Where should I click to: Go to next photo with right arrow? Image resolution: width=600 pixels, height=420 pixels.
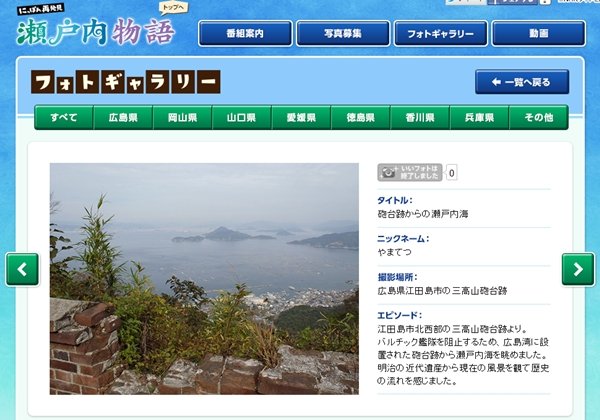click(x=578, y=269)
